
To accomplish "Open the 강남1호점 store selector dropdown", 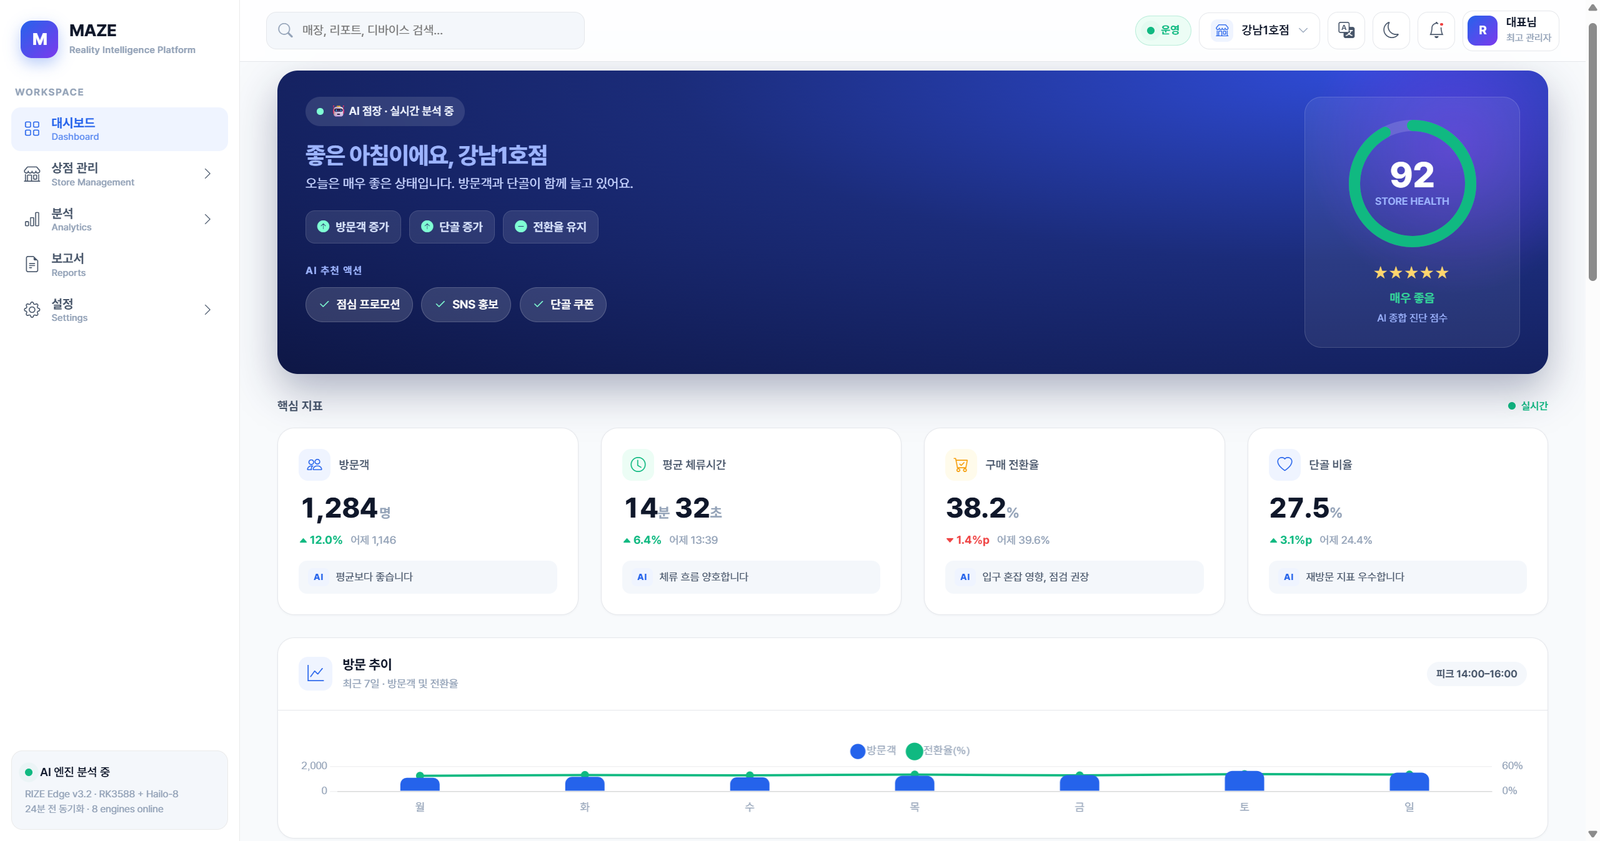I will [x=1259, y=30].
